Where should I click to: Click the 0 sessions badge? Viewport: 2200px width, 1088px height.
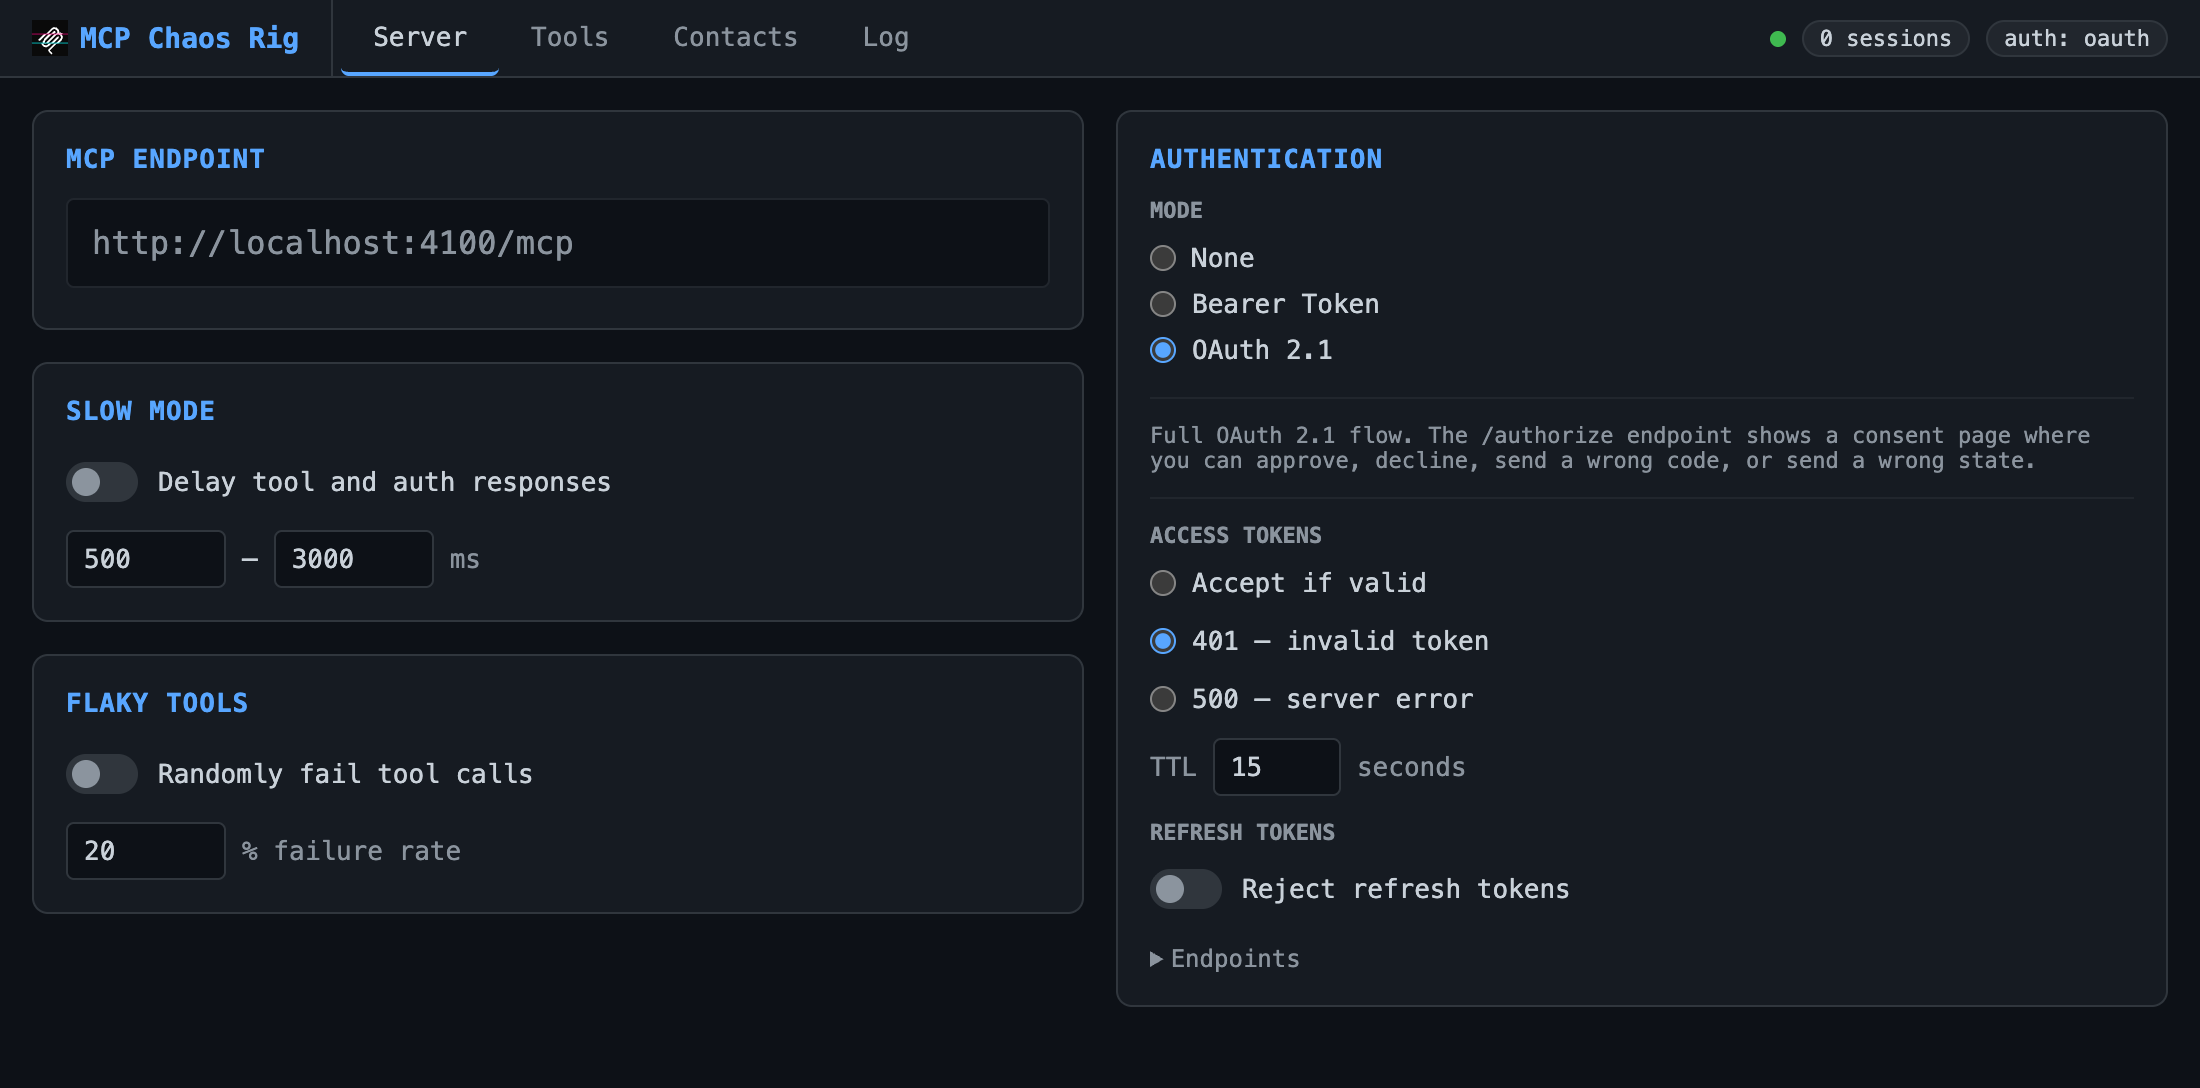pos(1884,38)
